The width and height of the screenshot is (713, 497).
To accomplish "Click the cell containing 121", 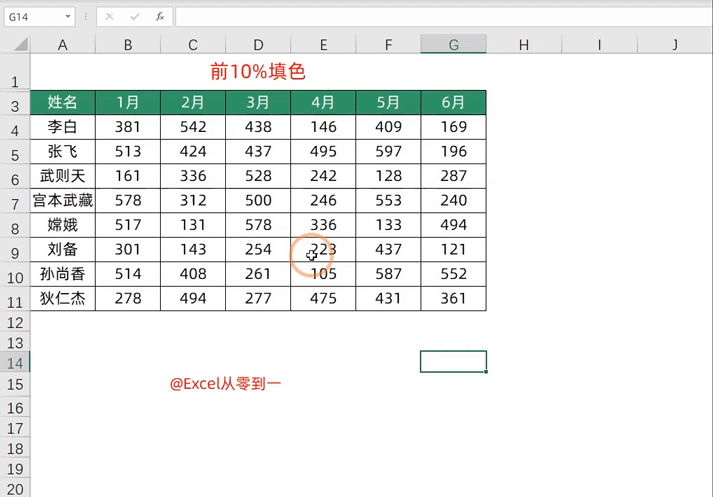I will coord(453,250).
